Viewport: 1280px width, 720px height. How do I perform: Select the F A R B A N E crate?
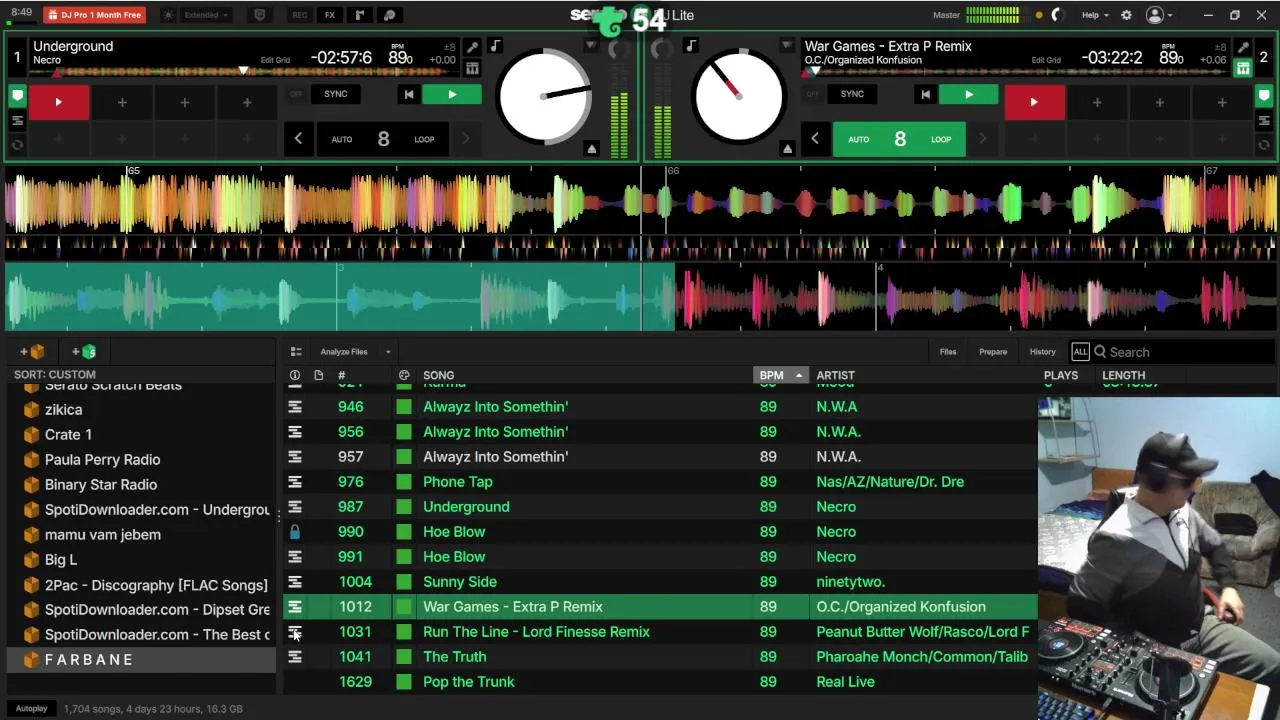[140, 660]
